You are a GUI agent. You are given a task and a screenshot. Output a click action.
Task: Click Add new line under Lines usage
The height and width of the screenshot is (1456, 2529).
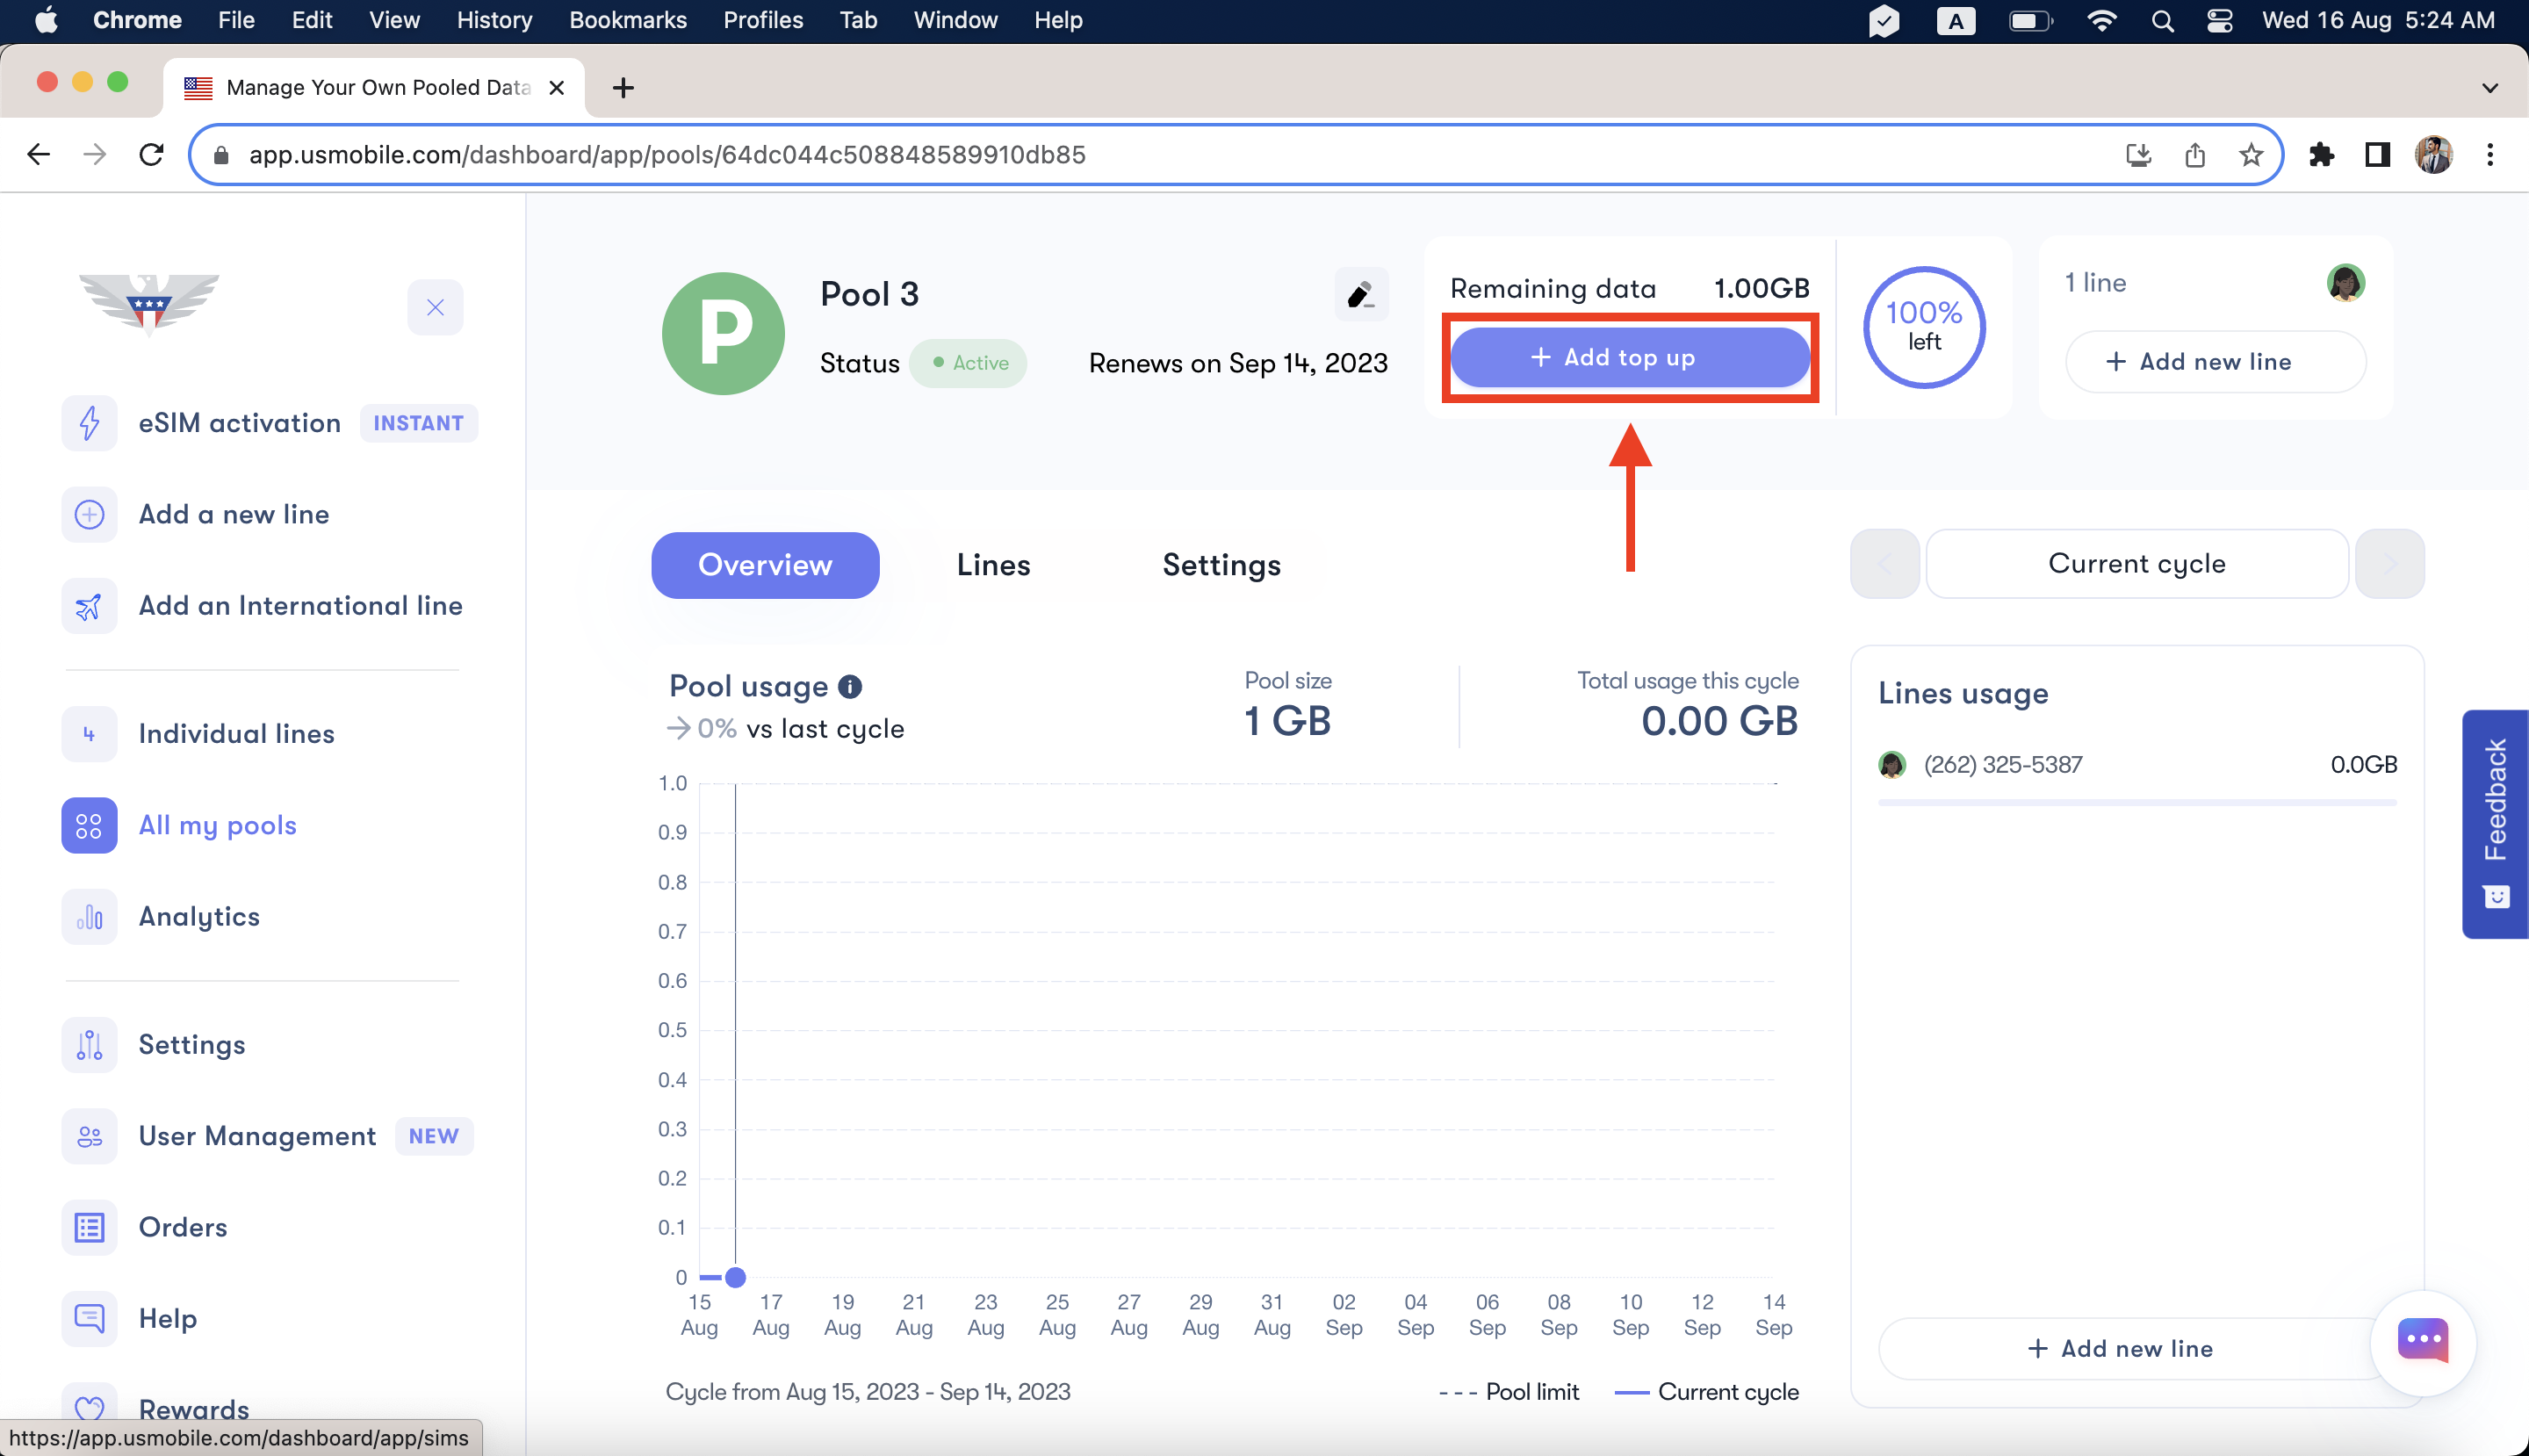coord(2120,1348)
